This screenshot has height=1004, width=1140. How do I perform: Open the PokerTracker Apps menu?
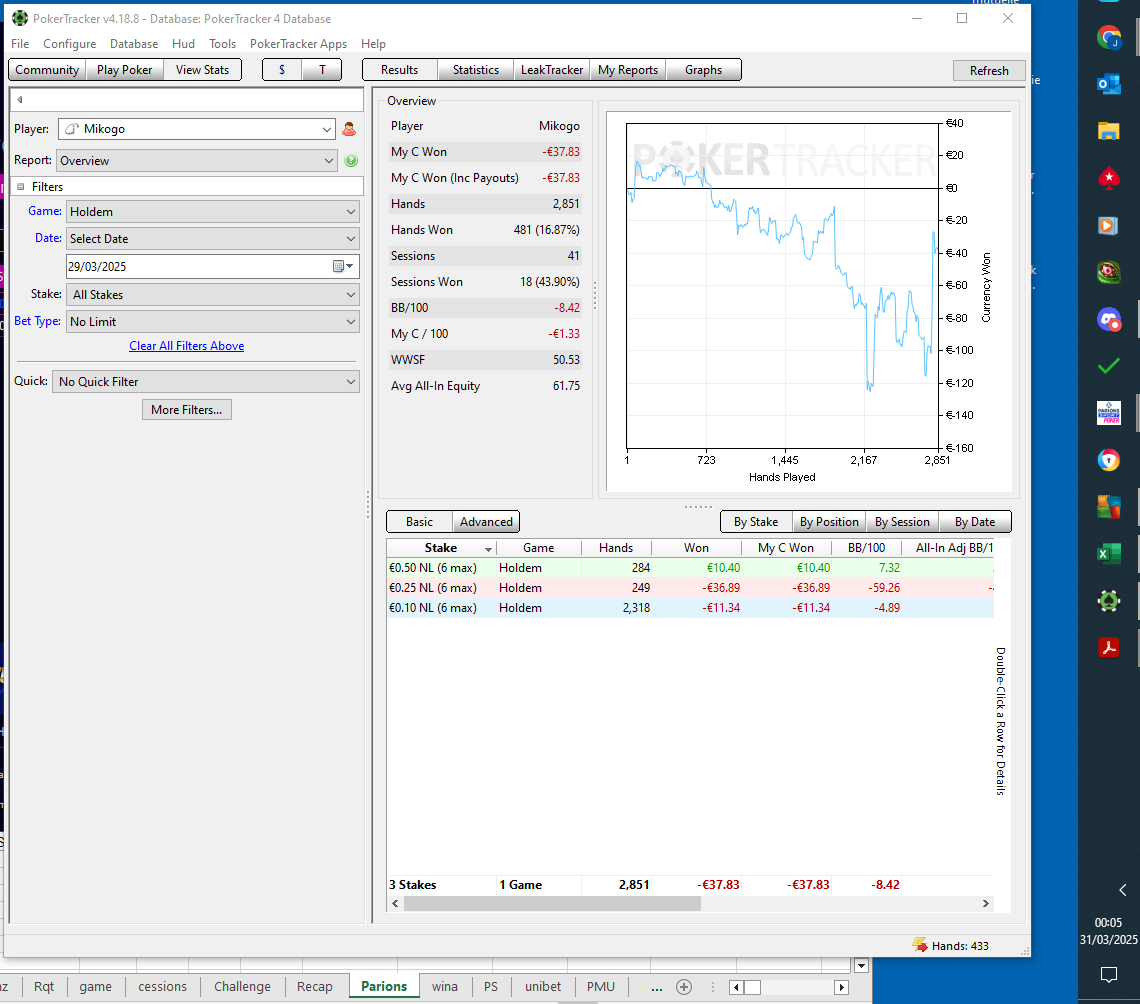coord(298,44)
